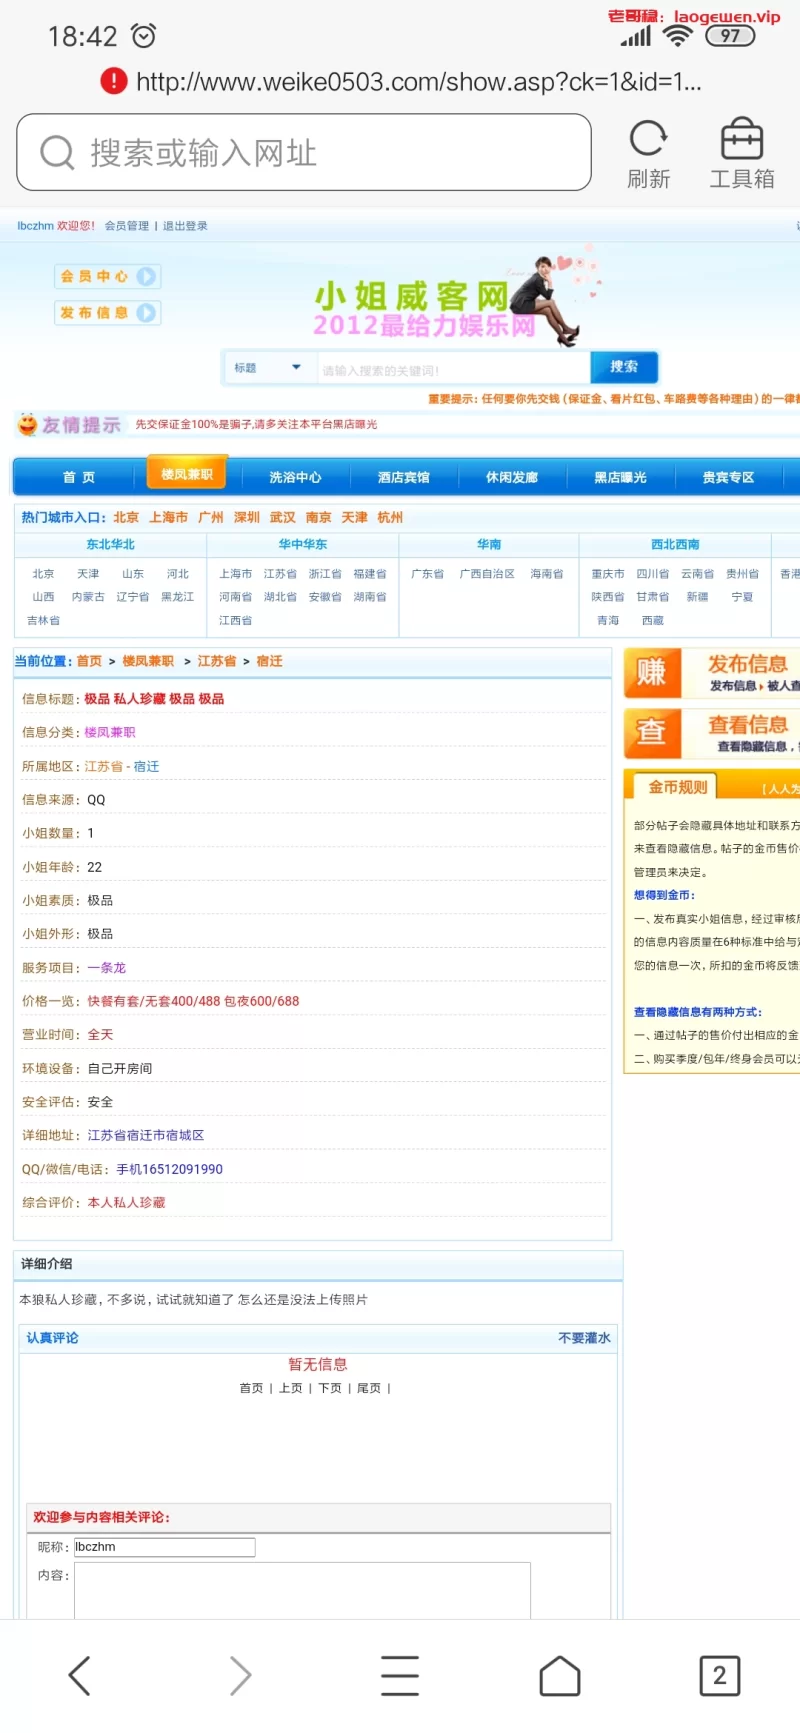Open the browser hamburger menu
The height and width of the screenshot is (1733, 800).
pos(400,1675)
